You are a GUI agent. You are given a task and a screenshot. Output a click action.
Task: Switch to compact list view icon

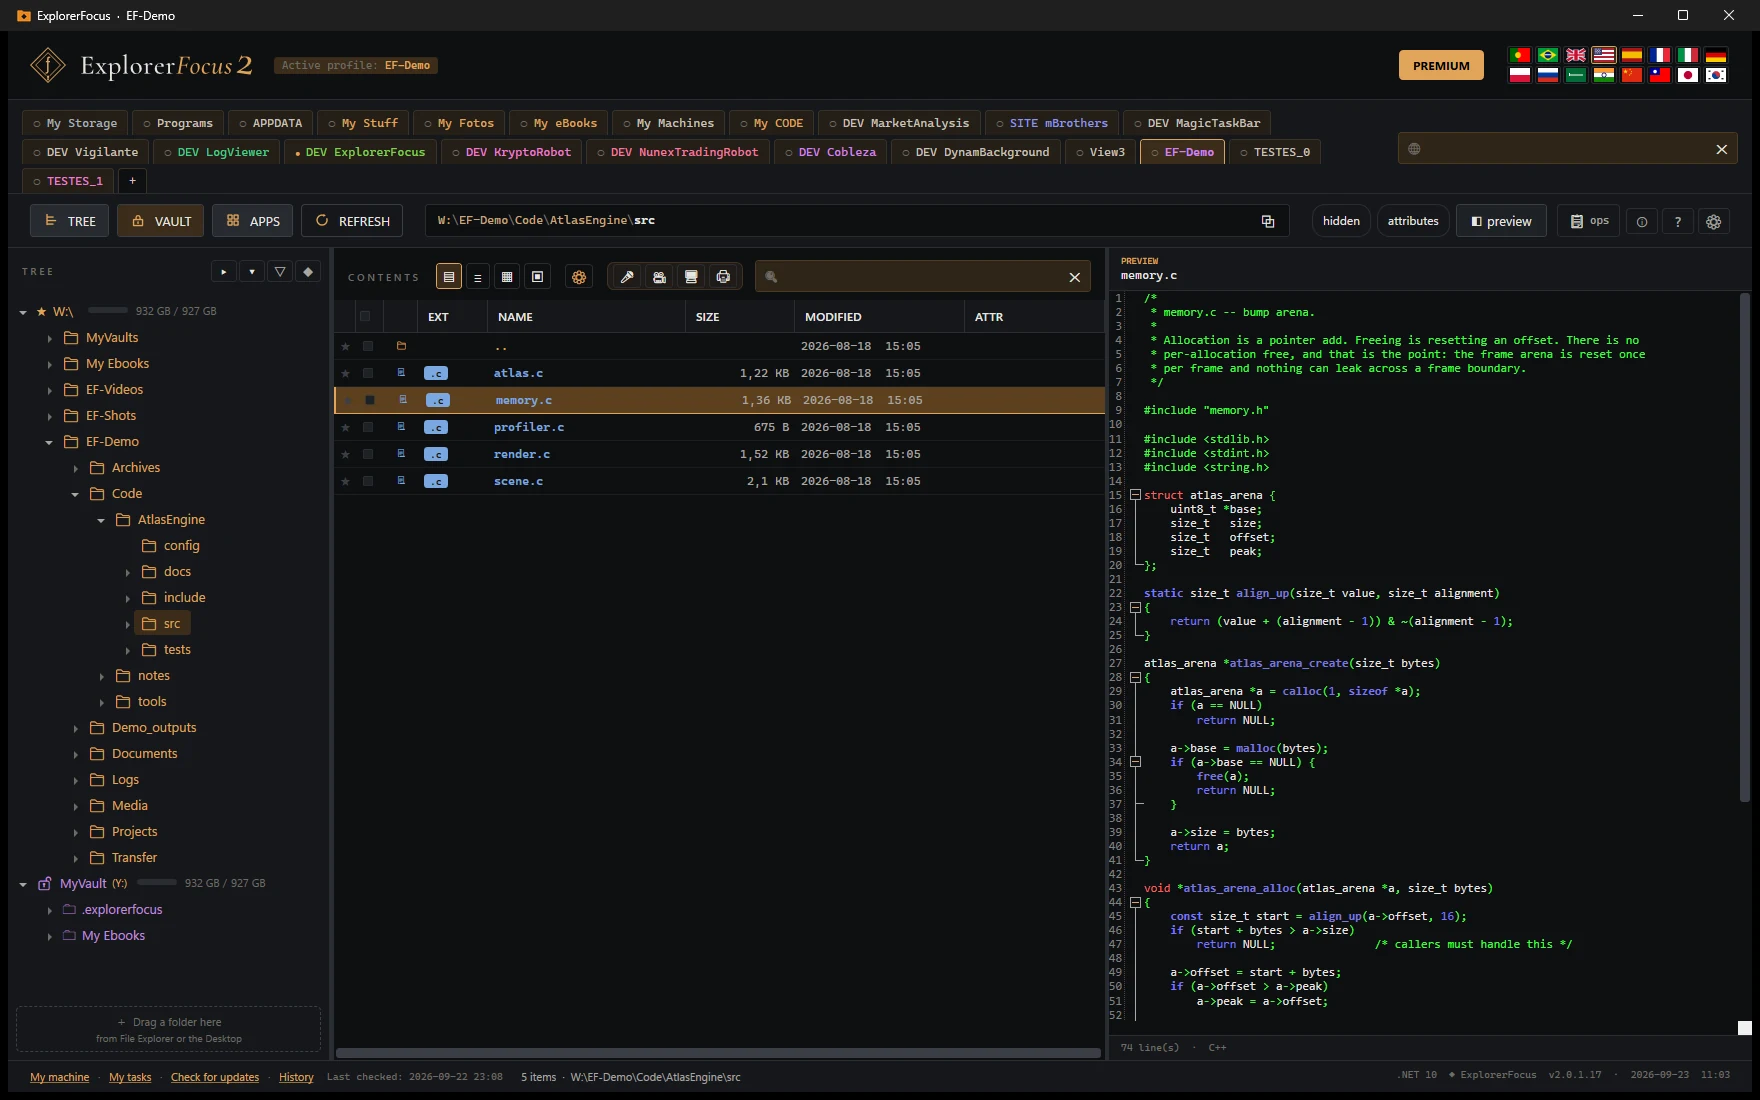(478, 277)
